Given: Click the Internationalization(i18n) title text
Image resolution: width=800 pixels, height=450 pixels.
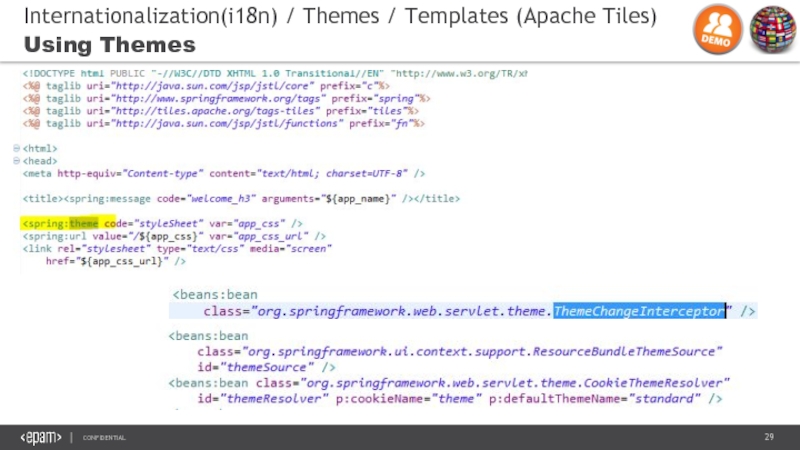Looking at the screenshot, I should coord(151,16).
